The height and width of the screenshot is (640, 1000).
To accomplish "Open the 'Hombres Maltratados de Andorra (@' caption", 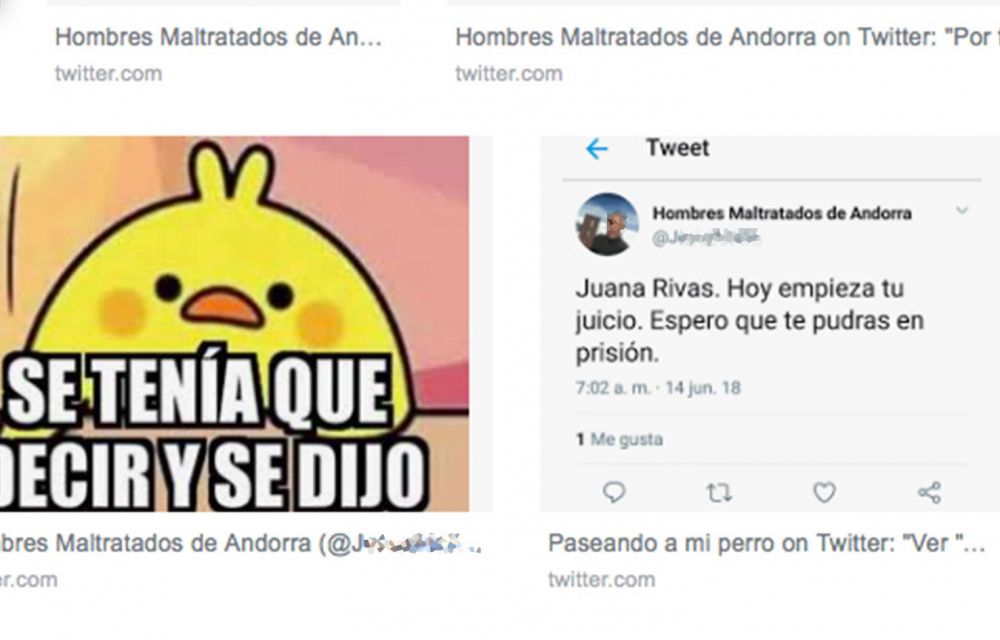I will (x=240, y=543).
